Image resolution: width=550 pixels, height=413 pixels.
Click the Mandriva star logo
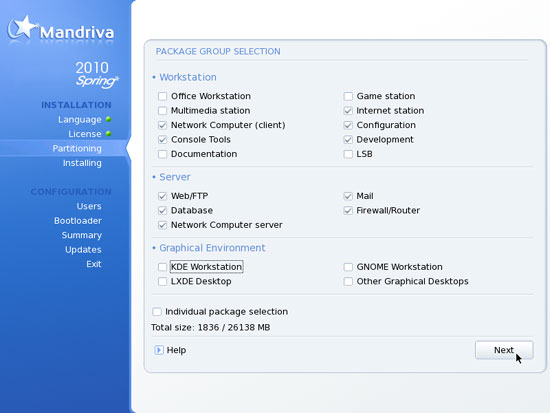point(23,28)
